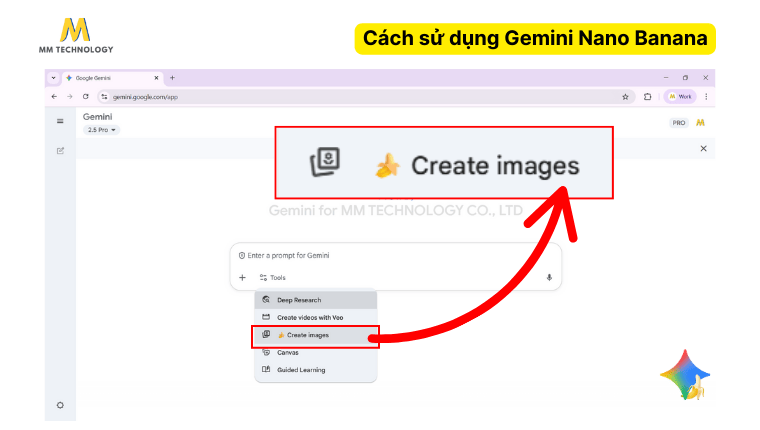This screenshot has width=760, height=430.
Task: Open a new browser tab
Action: [172, 78]
